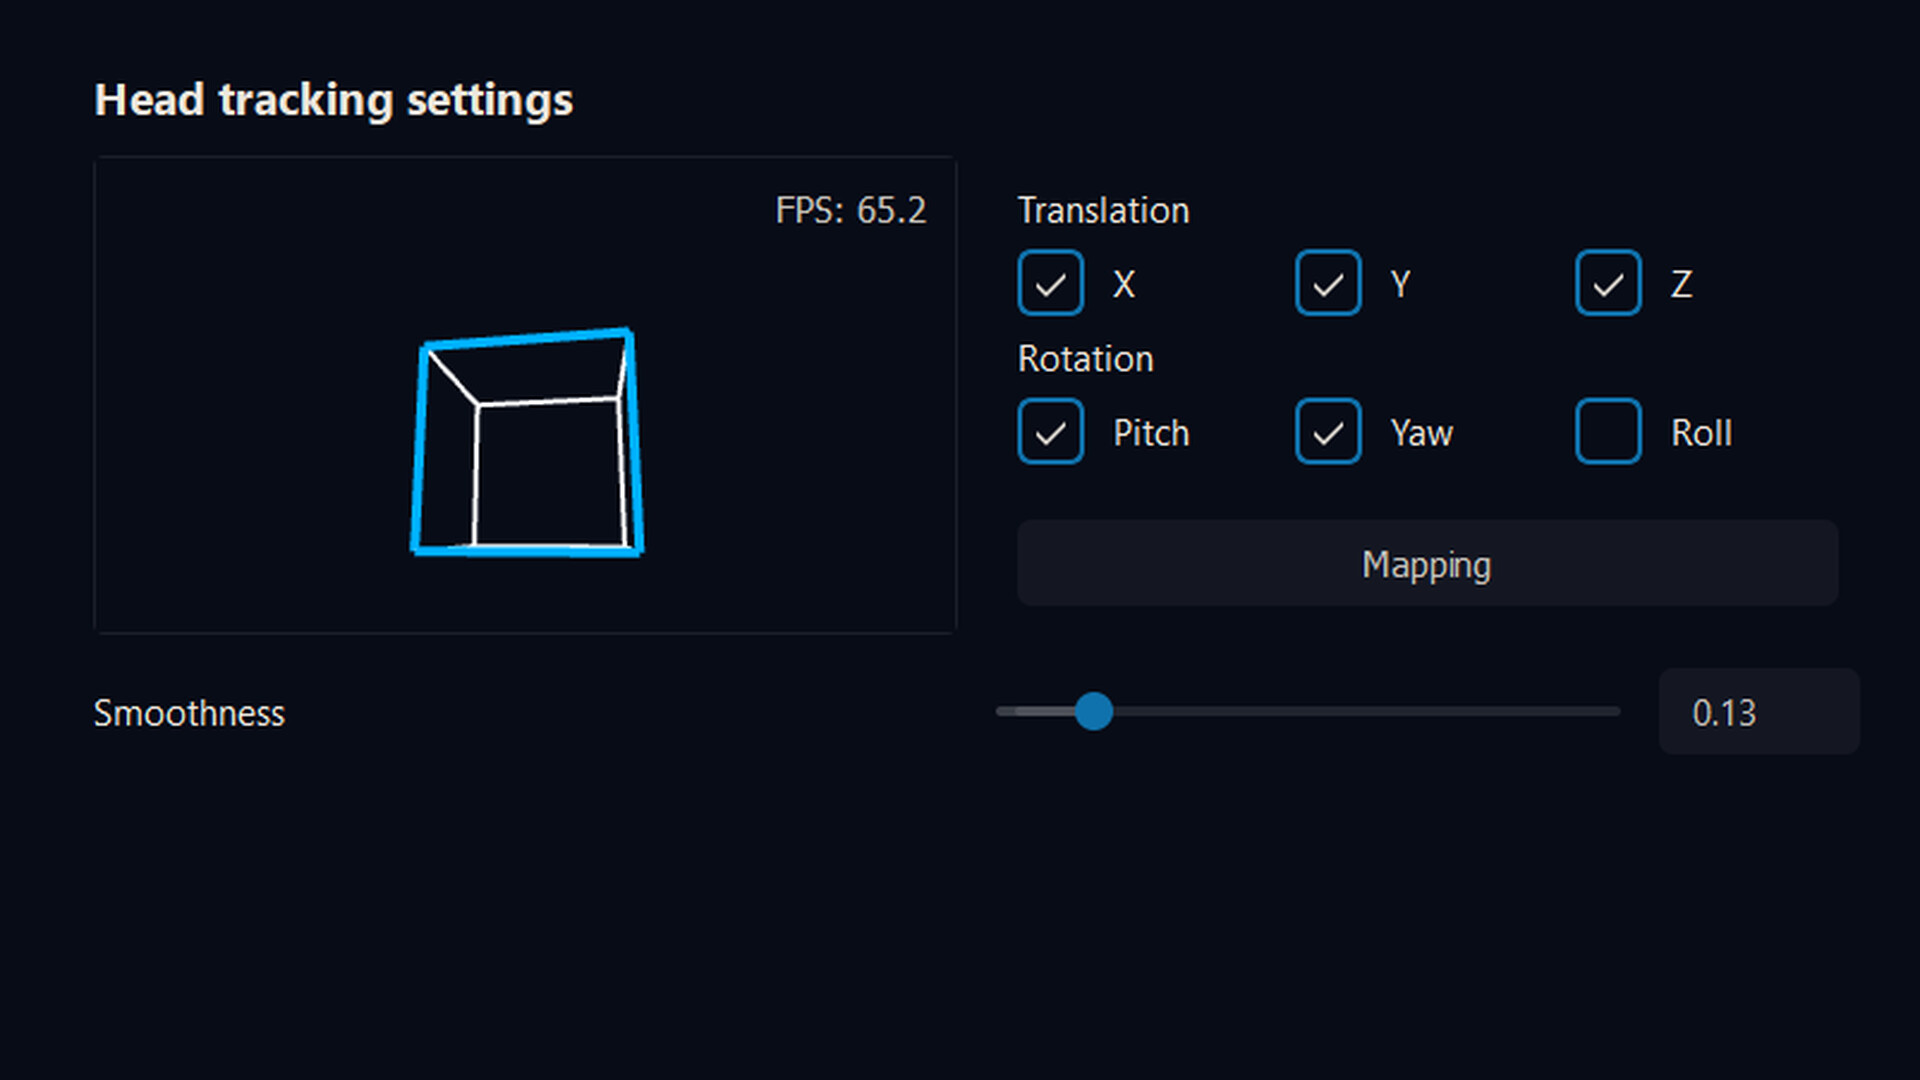Screen dimensions: 1920x1080
Task: Click the Head tracking settings heading
Action: click(x=333, y=100)
